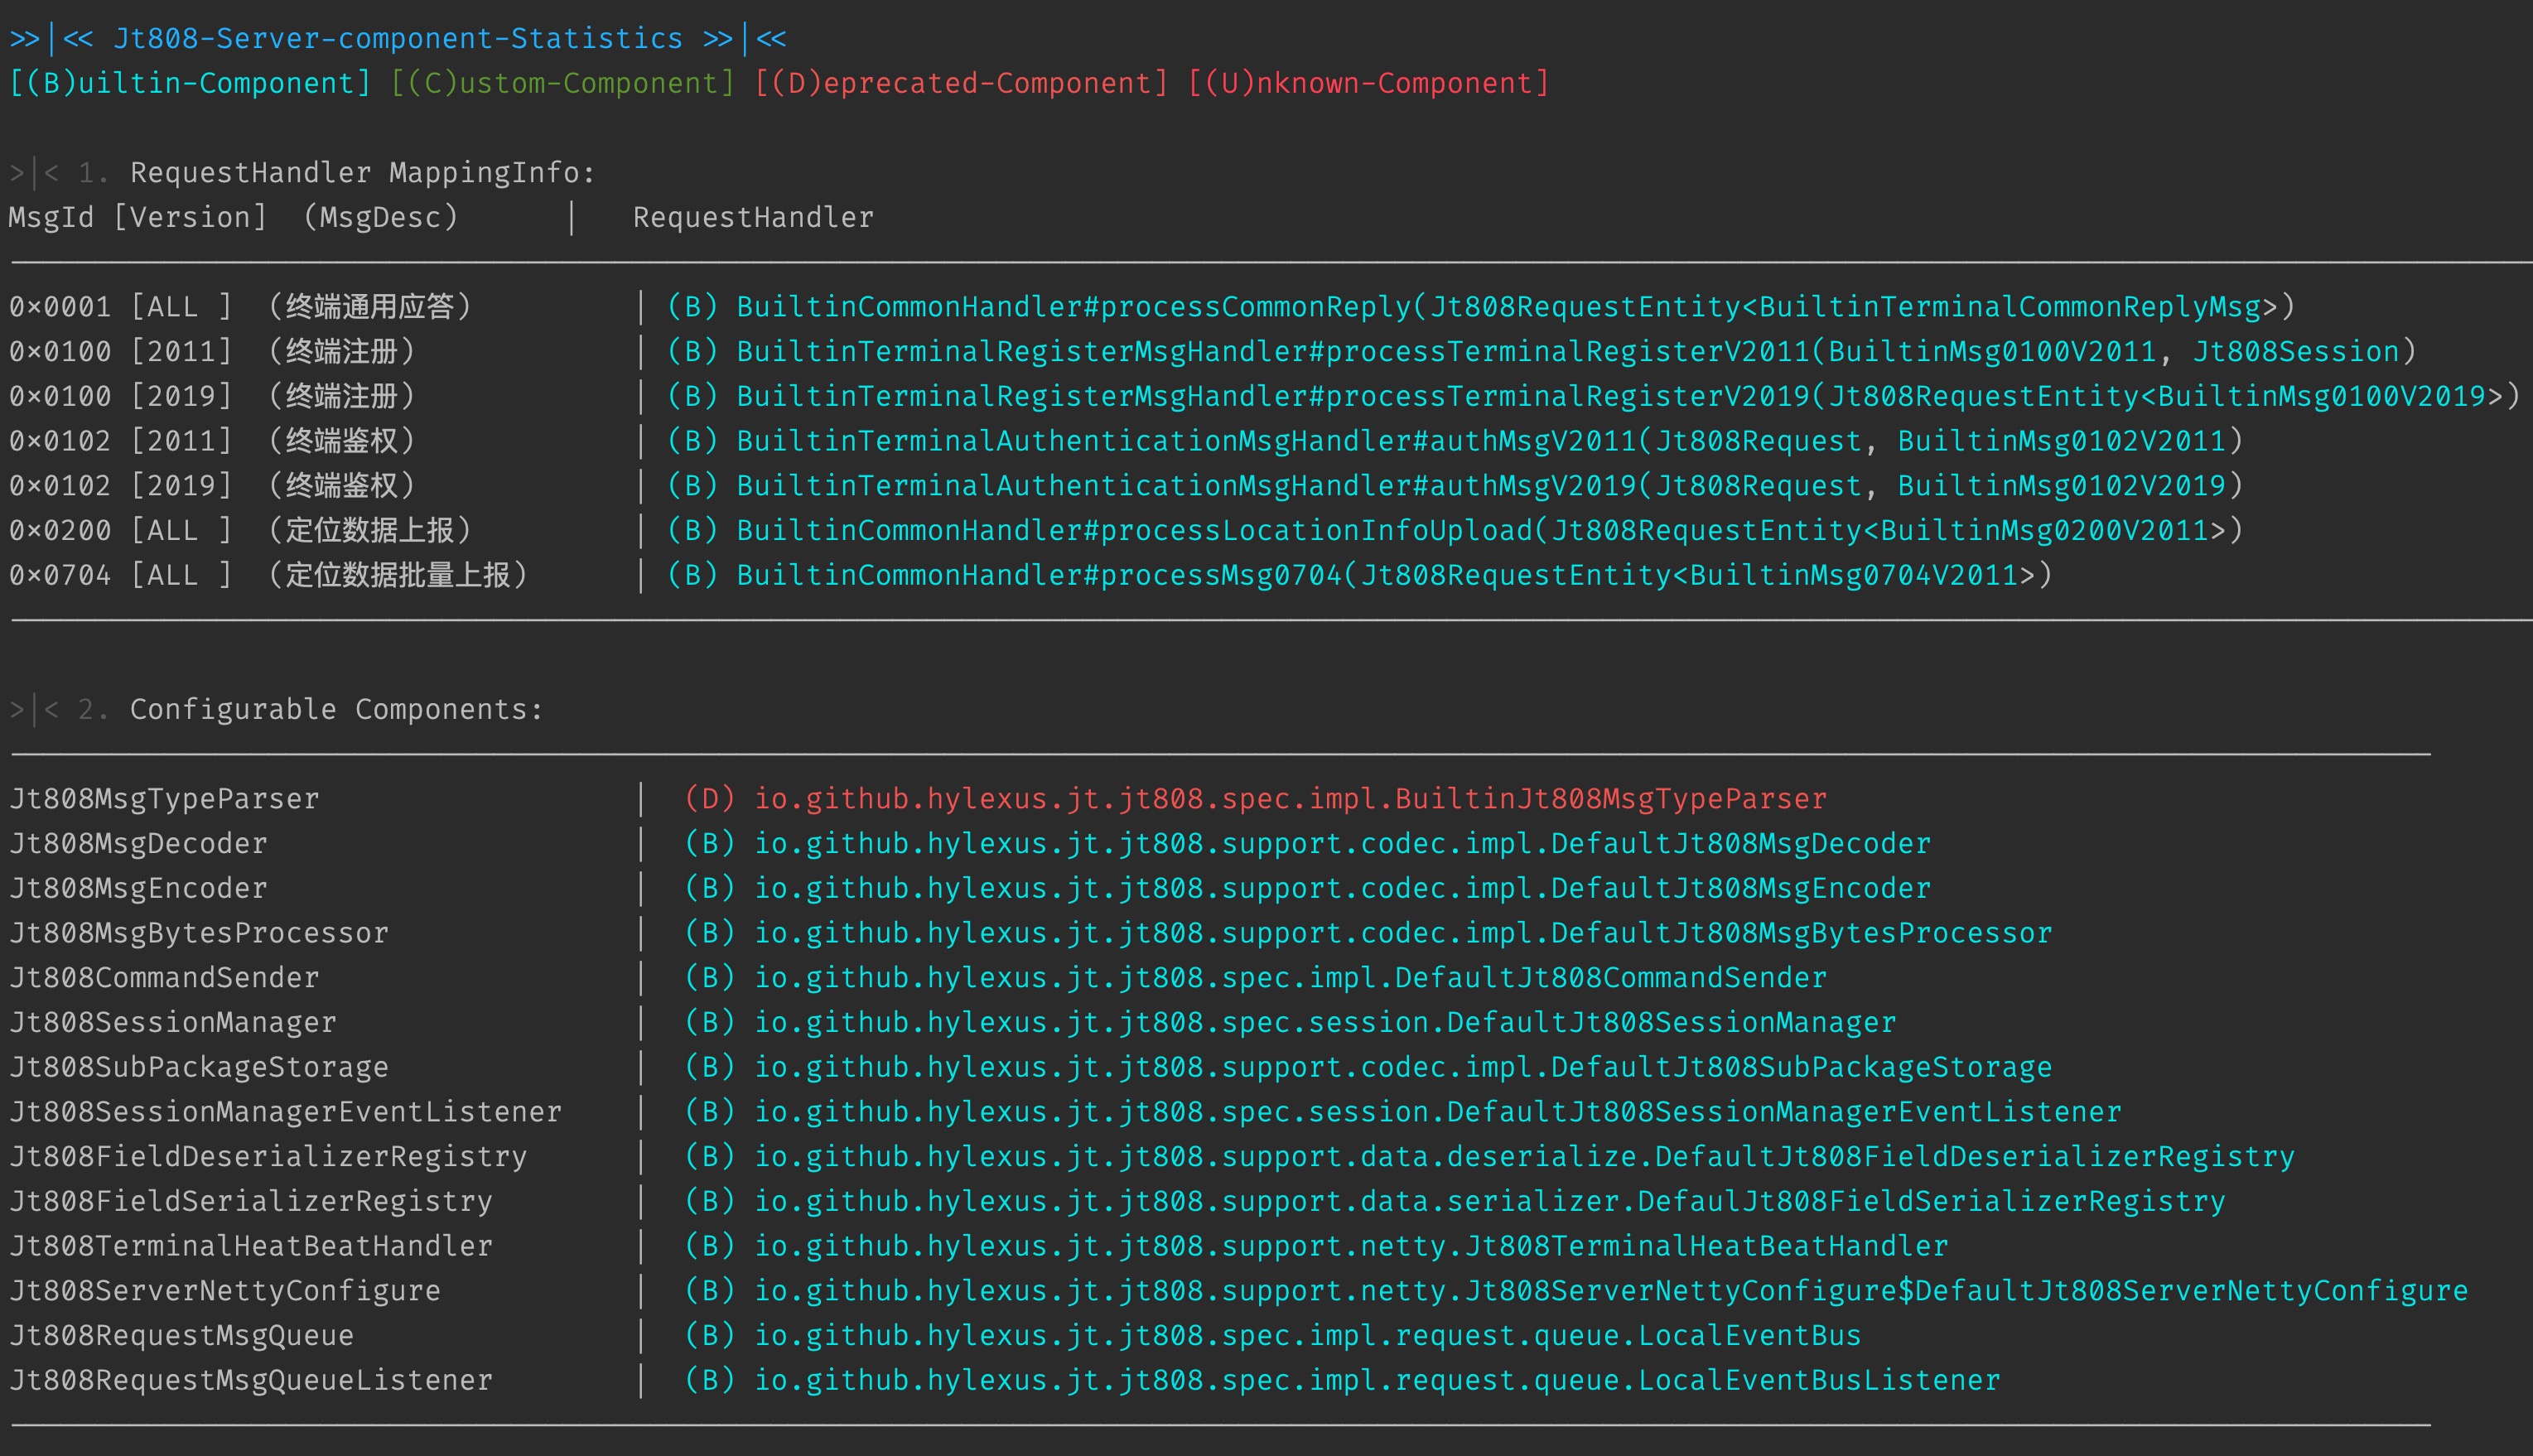Click the Configurable Components heading
The width and height of the screenshot is (2533, 1456).
coord(336,710)
